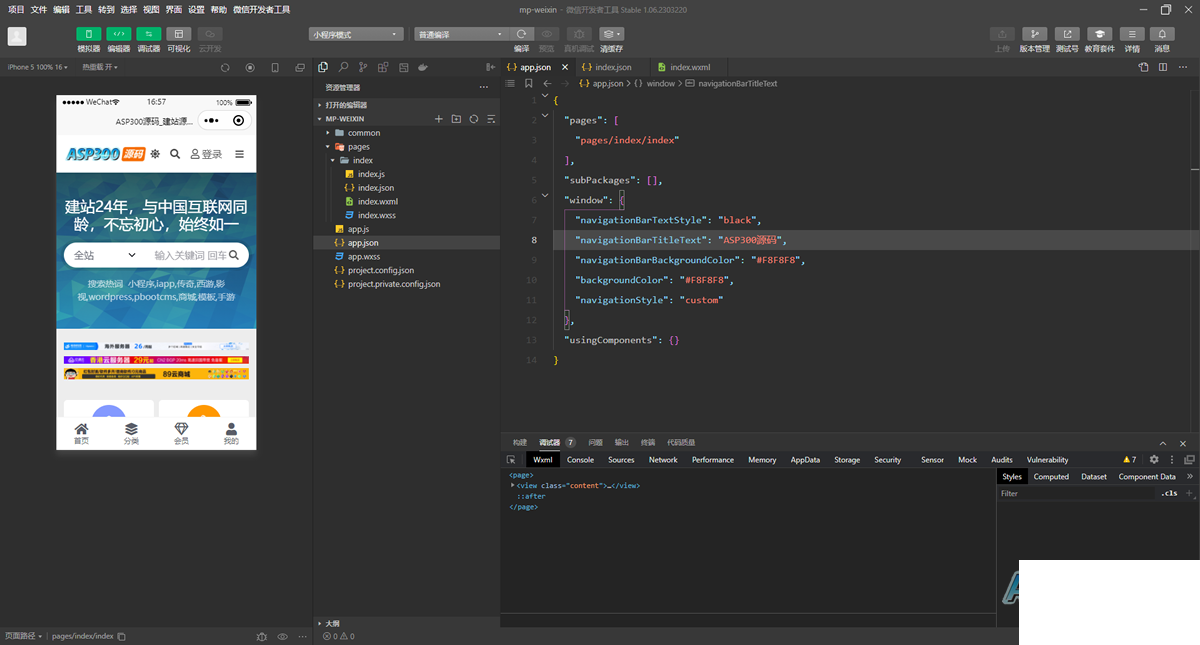
Task: Switch to the Network tab
Action: point(663,460)
